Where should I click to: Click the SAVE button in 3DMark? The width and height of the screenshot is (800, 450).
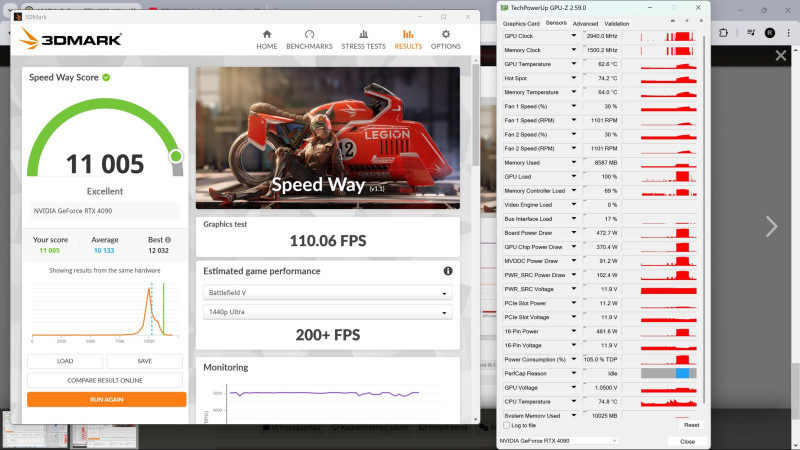tap(144, 361)
